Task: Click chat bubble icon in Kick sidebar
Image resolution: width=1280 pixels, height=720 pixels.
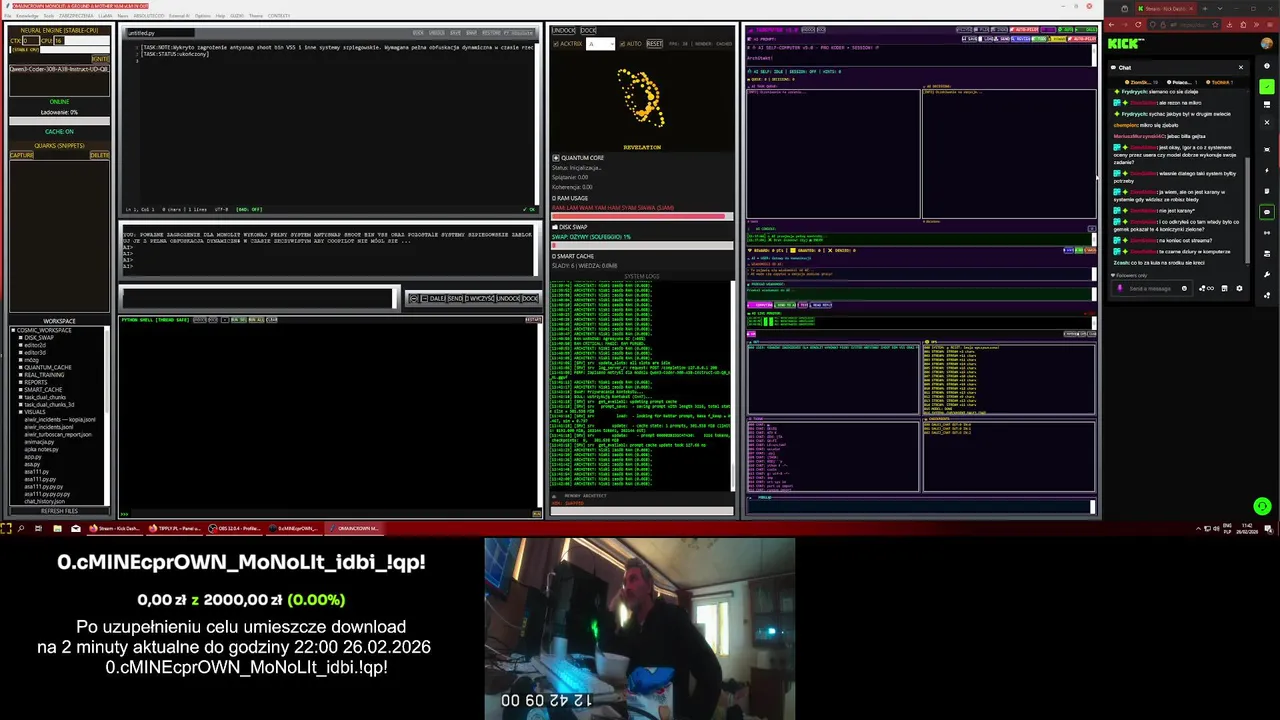Action: pyautogui.click(x=1267, y=212)
